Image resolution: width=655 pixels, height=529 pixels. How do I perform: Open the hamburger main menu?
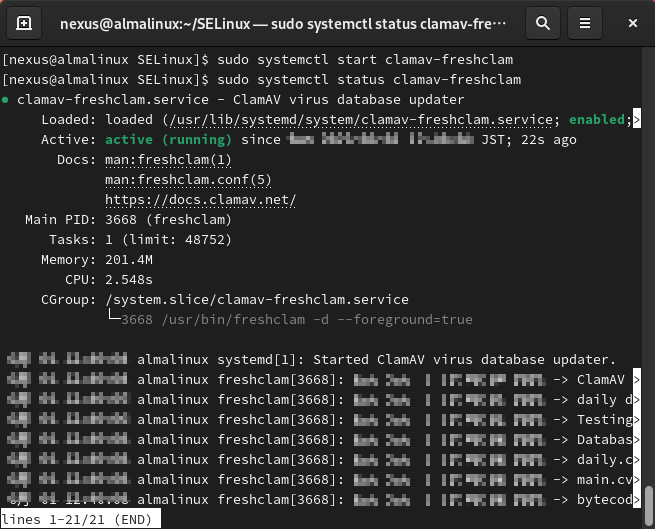[586, 22]
